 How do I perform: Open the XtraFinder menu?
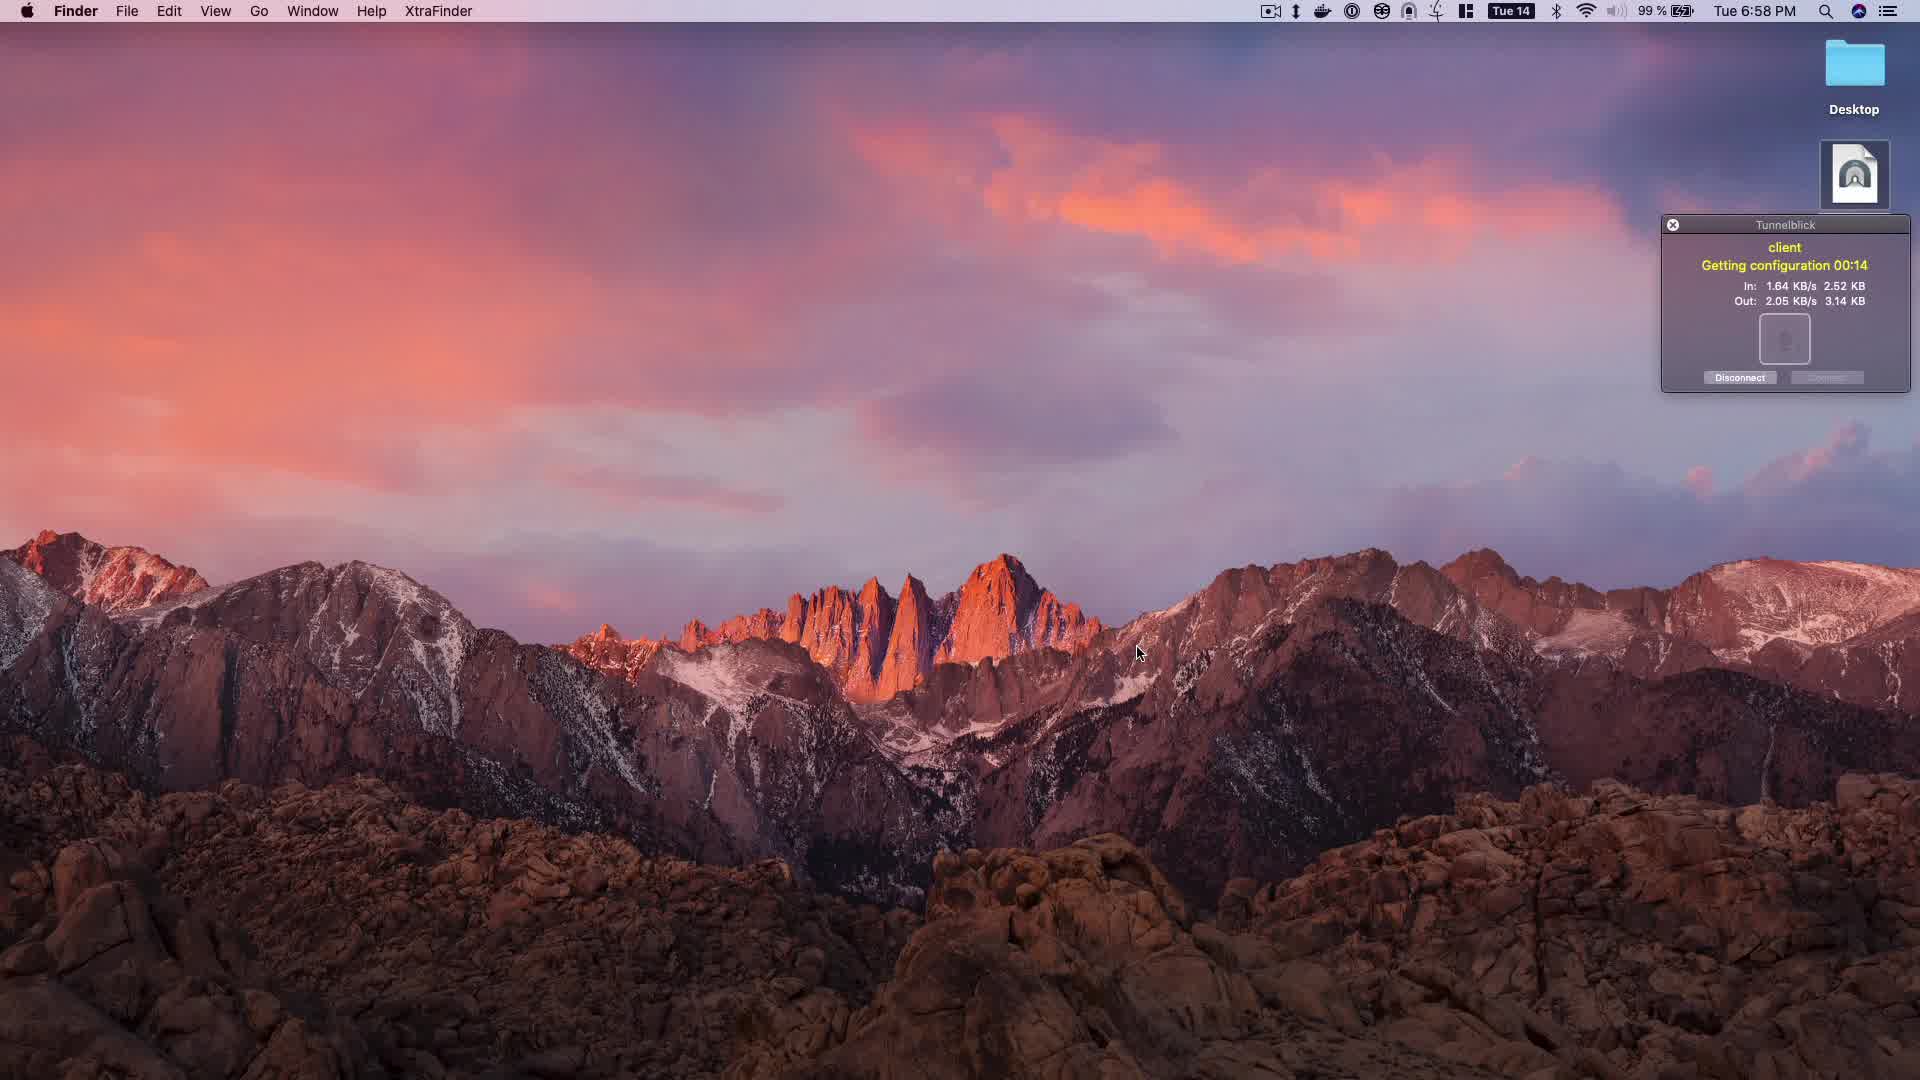438,11
